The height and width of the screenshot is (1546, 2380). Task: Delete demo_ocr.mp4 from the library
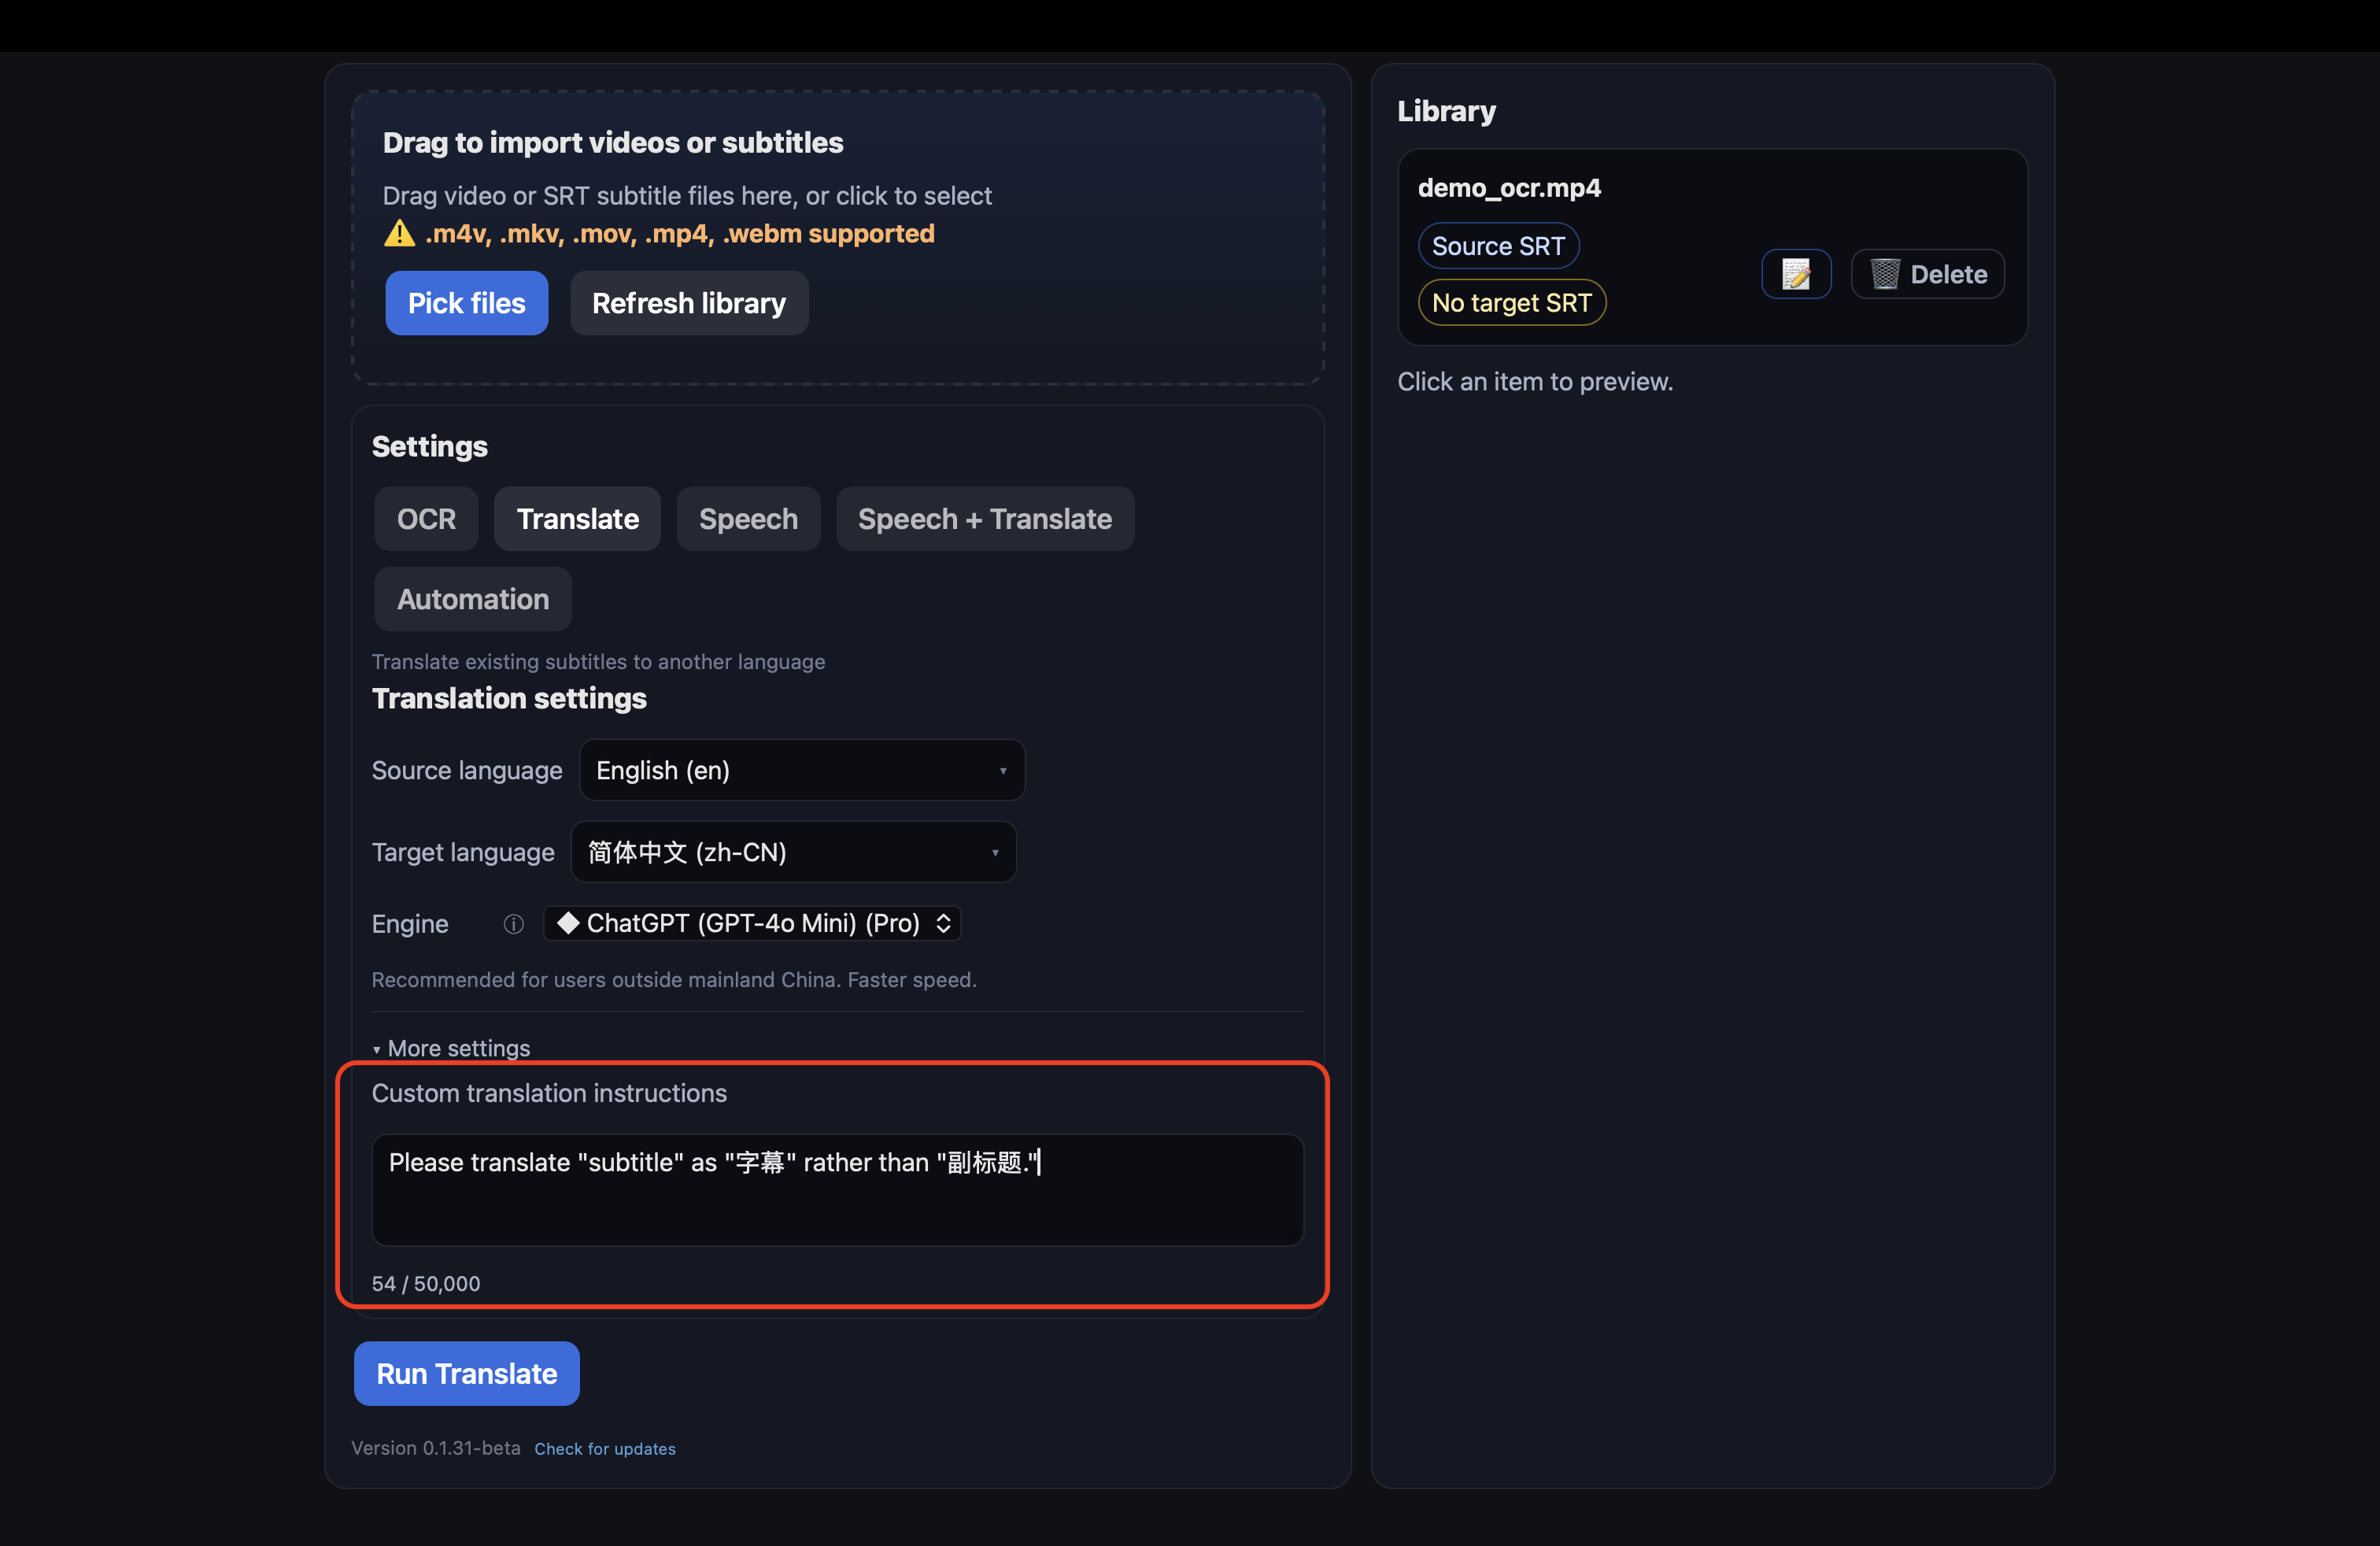(1927, 274)
